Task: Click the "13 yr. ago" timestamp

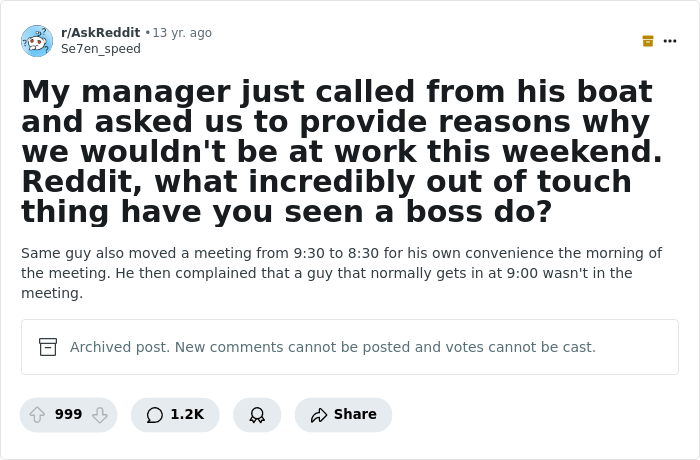Action: pyautogui.click(x=182, y=33)
